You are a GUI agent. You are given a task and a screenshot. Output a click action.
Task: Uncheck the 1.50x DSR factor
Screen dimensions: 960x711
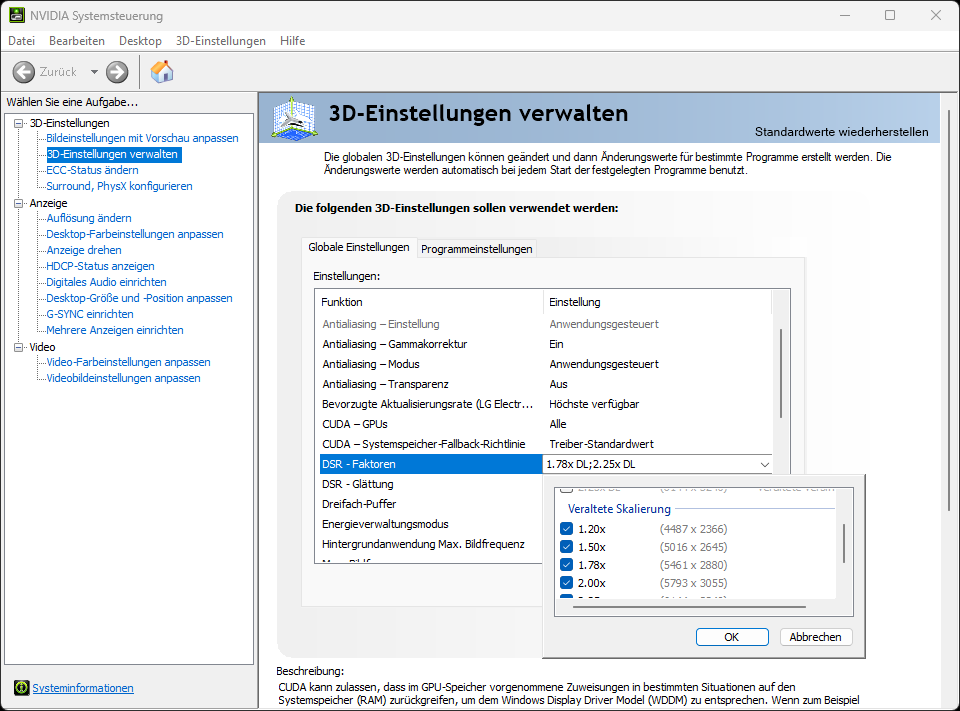point(566,547)
